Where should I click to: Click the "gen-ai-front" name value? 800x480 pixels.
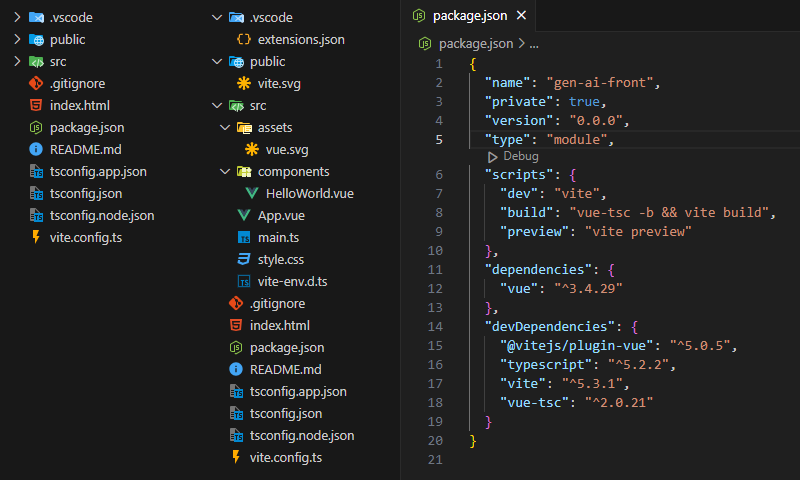coord(599,83)
